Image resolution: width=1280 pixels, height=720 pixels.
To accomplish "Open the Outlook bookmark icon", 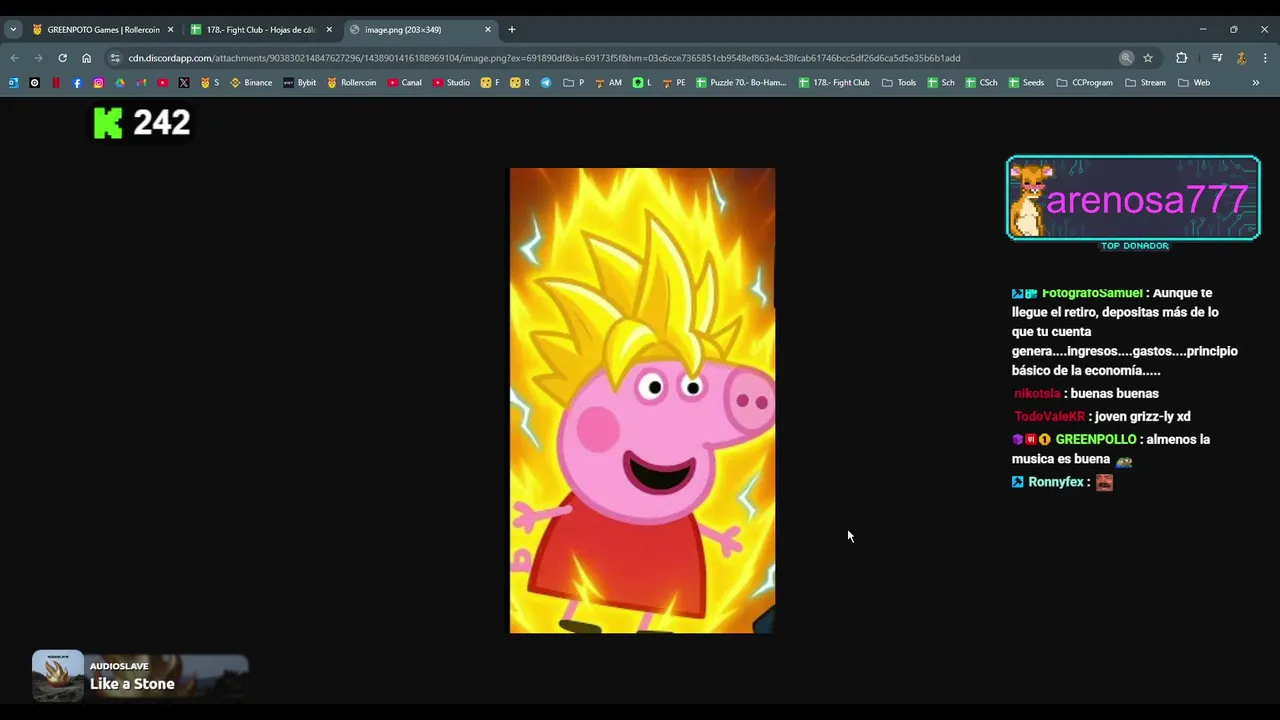I will 13,83.
